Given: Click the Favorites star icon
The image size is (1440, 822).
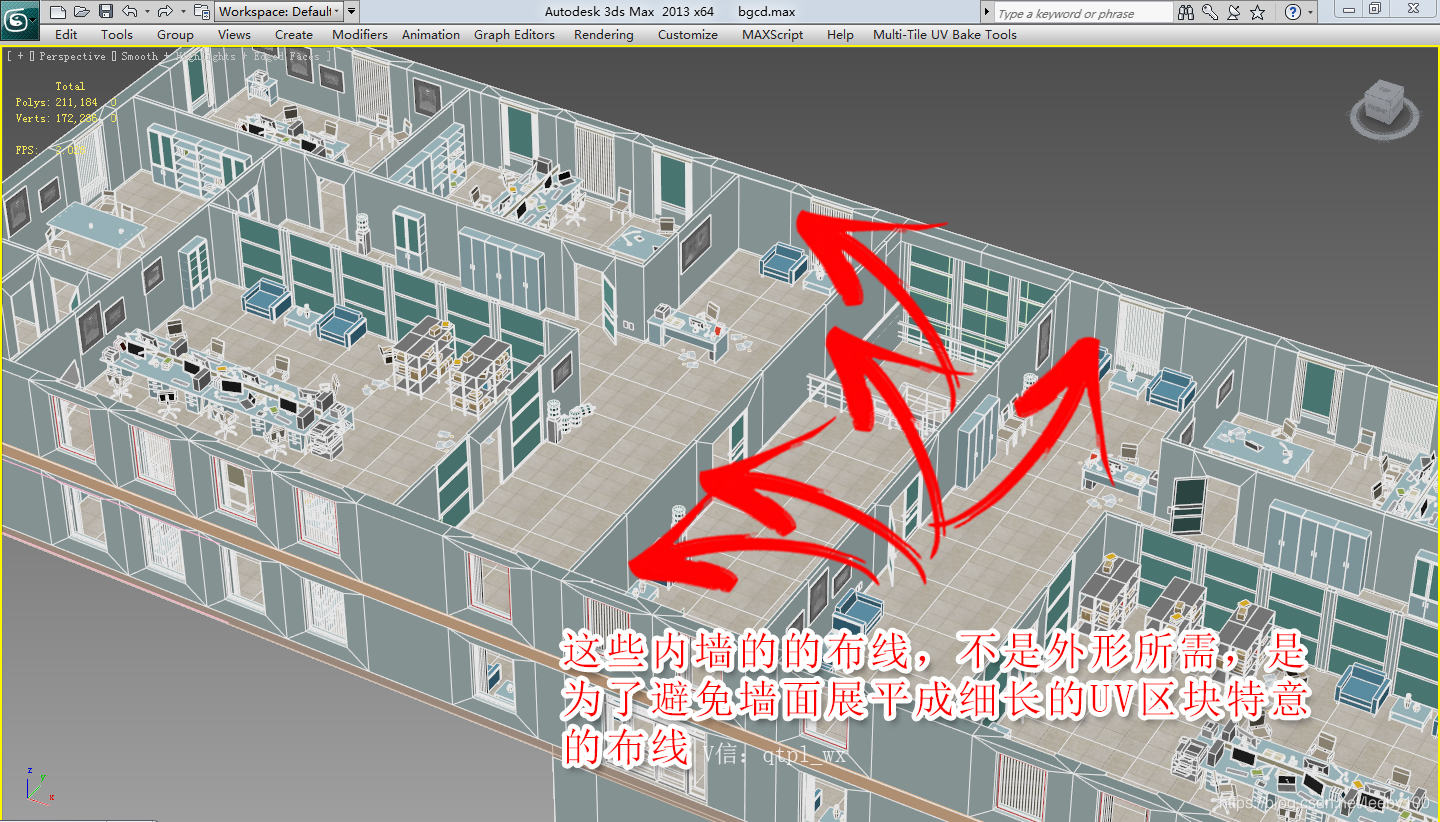Looking at the screenshot, I should (x=1256, y=12).
